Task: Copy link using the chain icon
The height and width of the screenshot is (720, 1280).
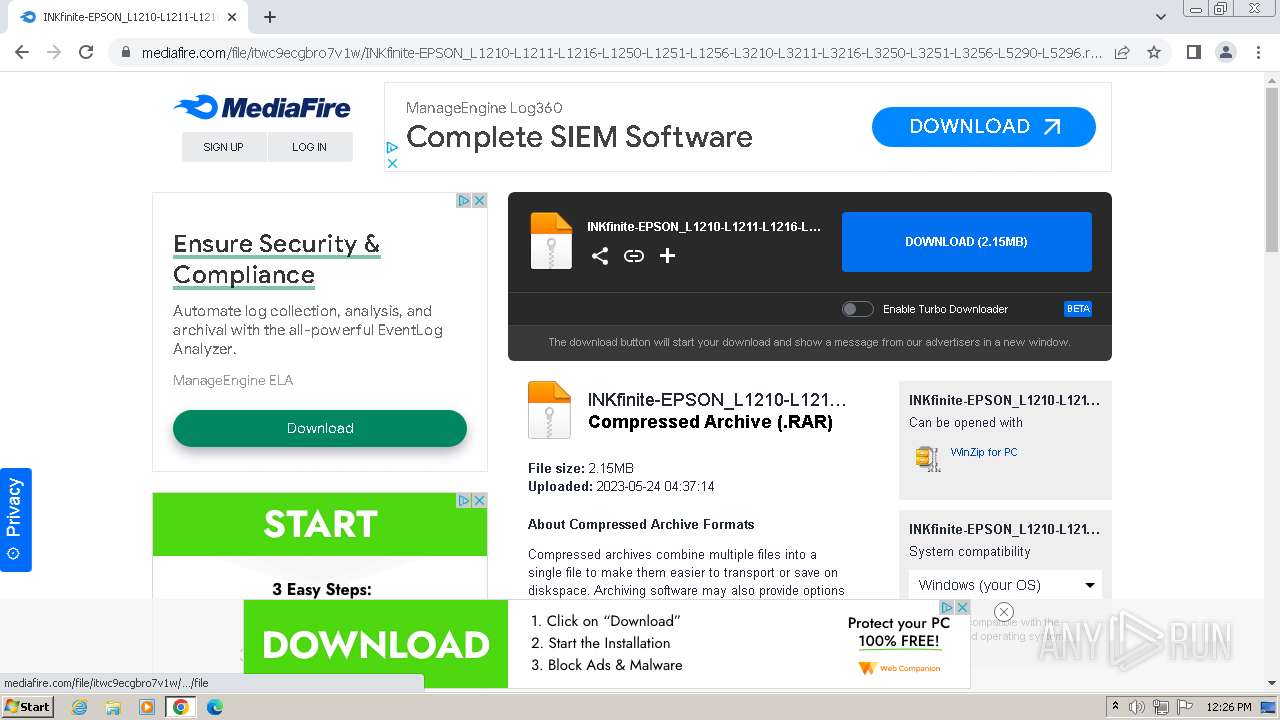Action: coord(634,256)
